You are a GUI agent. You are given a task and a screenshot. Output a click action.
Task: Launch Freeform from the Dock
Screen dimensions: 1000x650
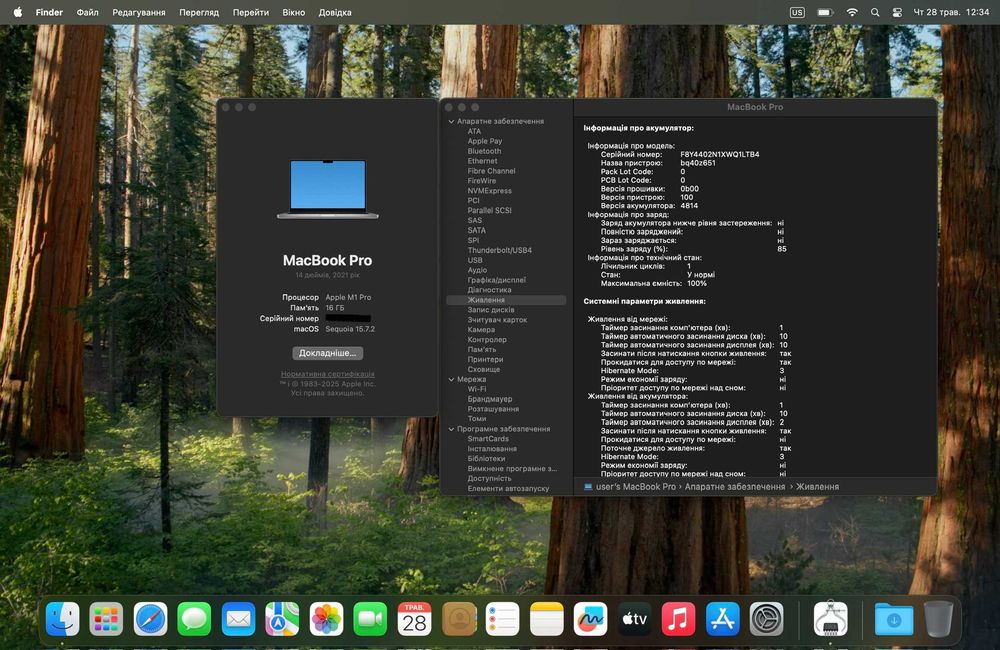(x=591, y=619)
